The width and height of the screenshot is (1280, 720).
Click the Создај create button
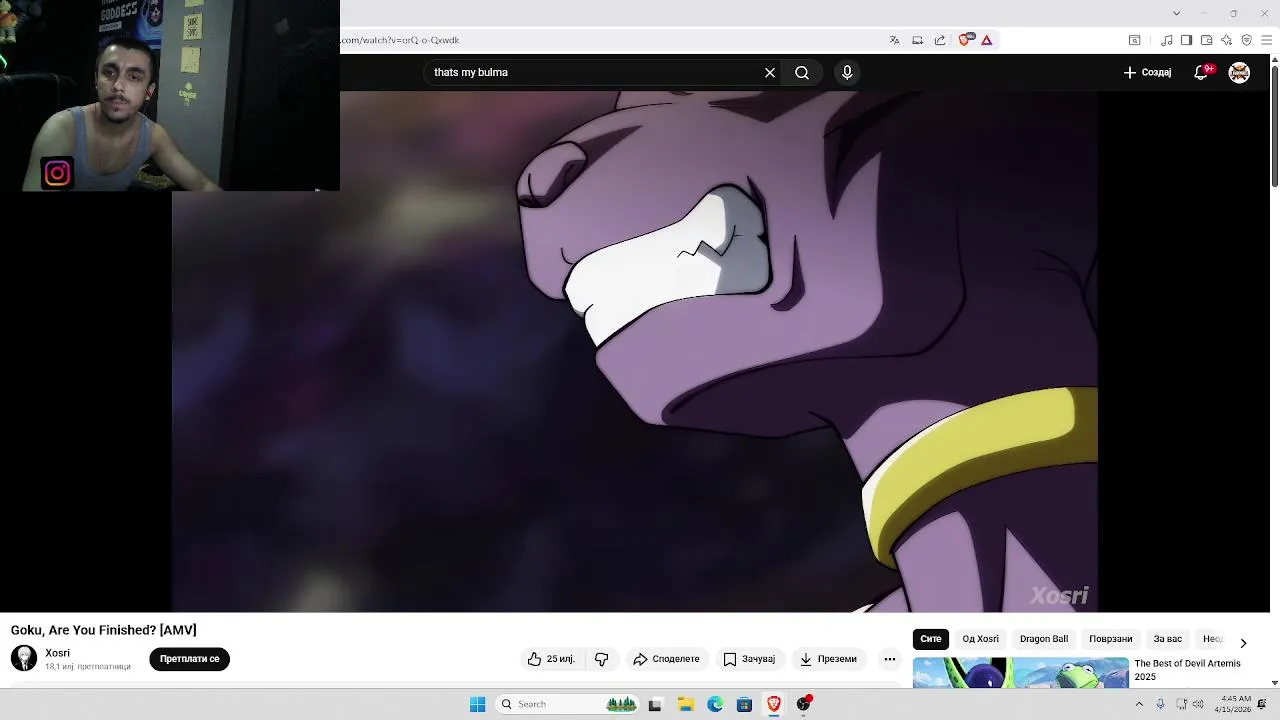click(1147, 72)
